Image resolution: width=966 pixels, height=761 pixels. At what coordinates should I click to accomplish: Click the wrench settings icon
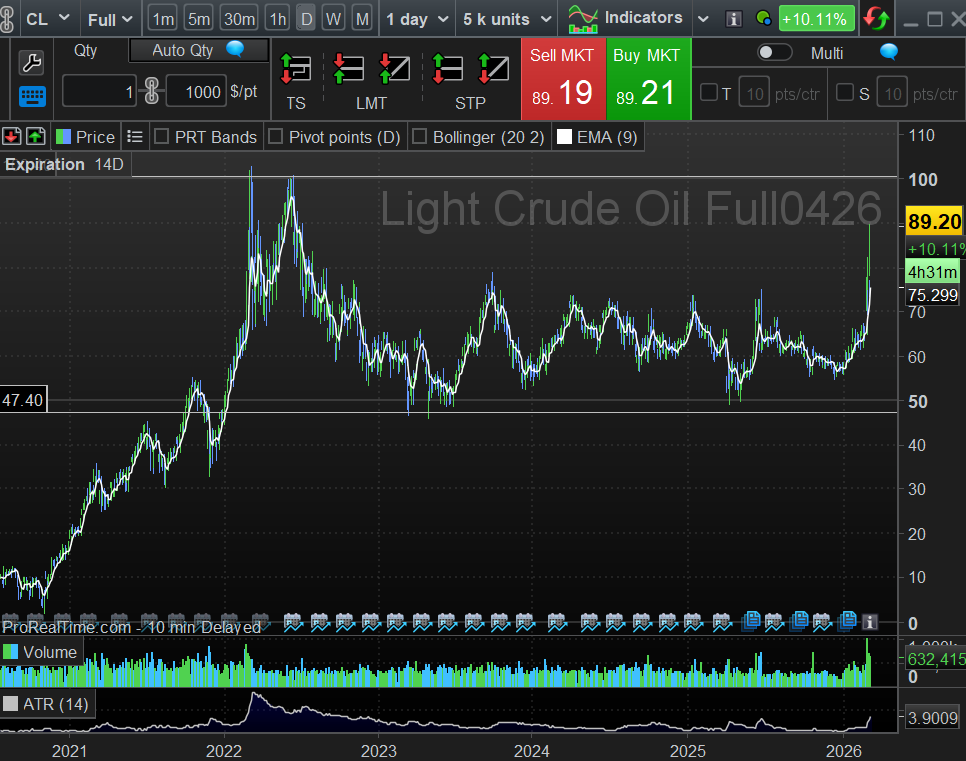click(31, 64)
